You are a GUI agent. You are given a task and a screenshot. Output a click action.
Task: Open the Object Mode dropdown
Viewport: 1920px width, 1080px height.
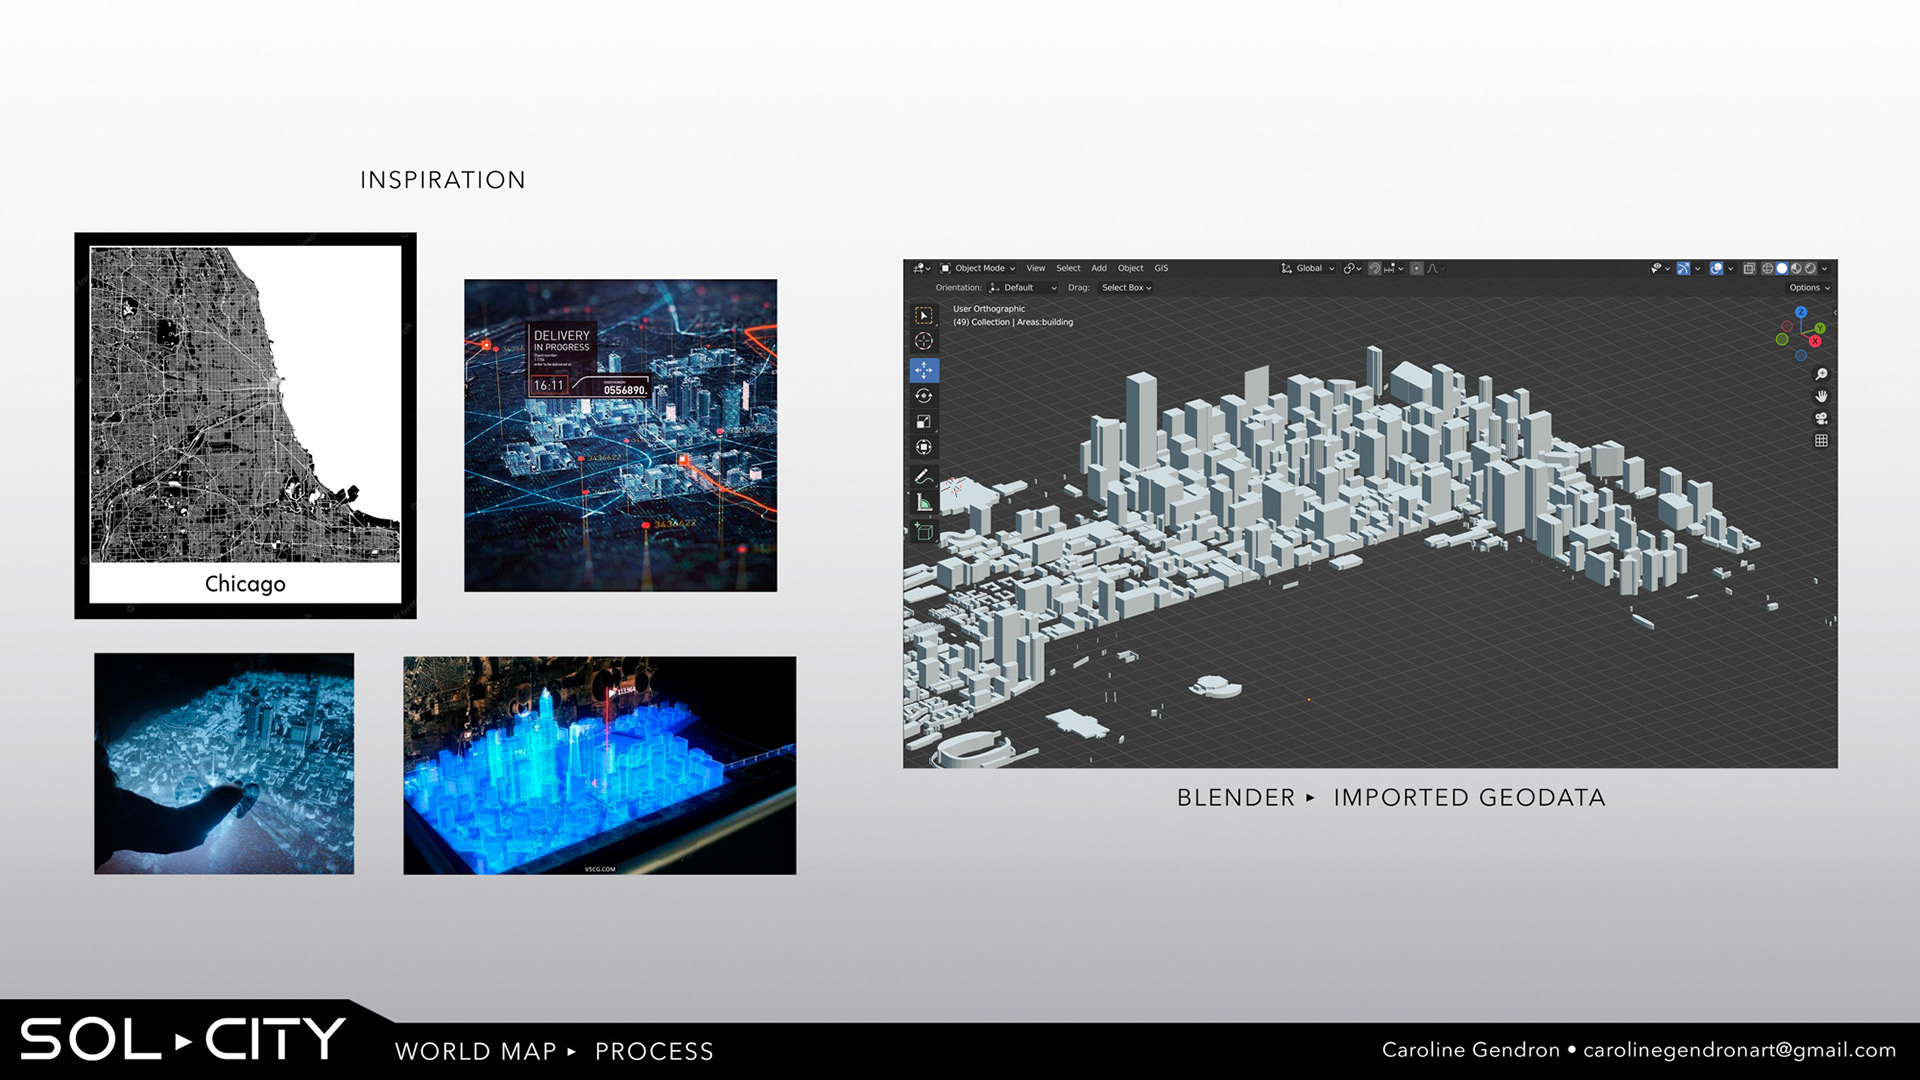(x=978, y=268)
